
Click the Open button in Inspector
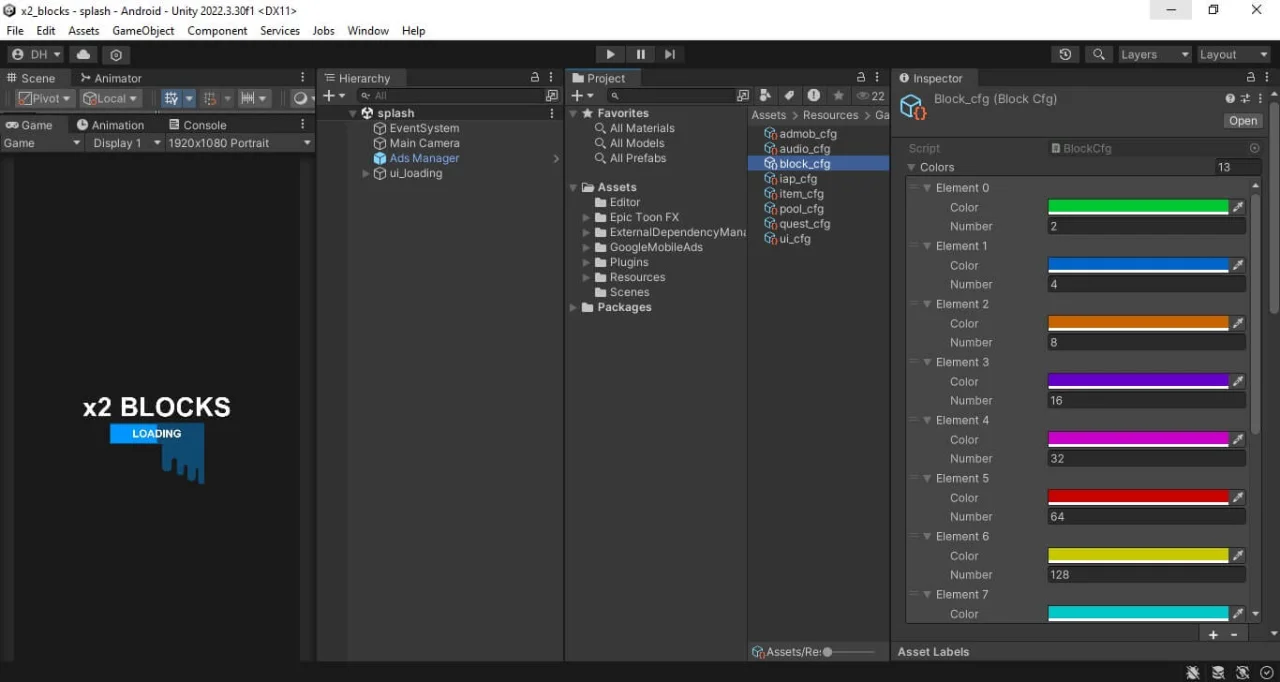click(x=1243, y=121)
